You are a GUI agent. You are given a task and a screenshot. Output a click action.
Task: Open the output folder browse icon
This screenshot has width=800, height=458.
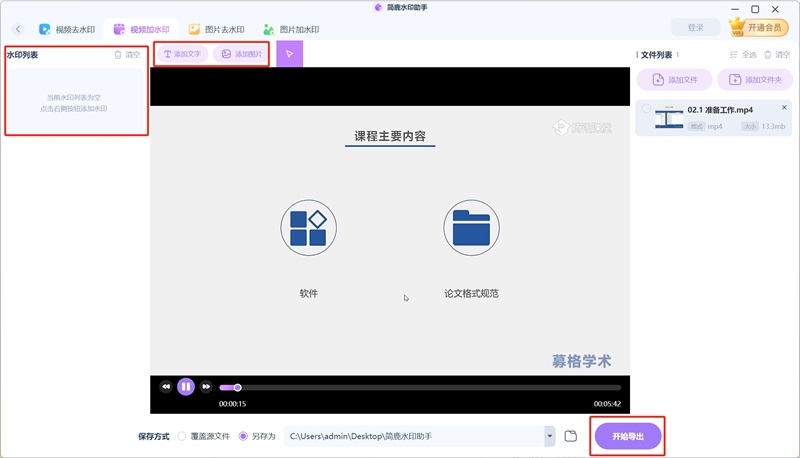coord(570,436)
